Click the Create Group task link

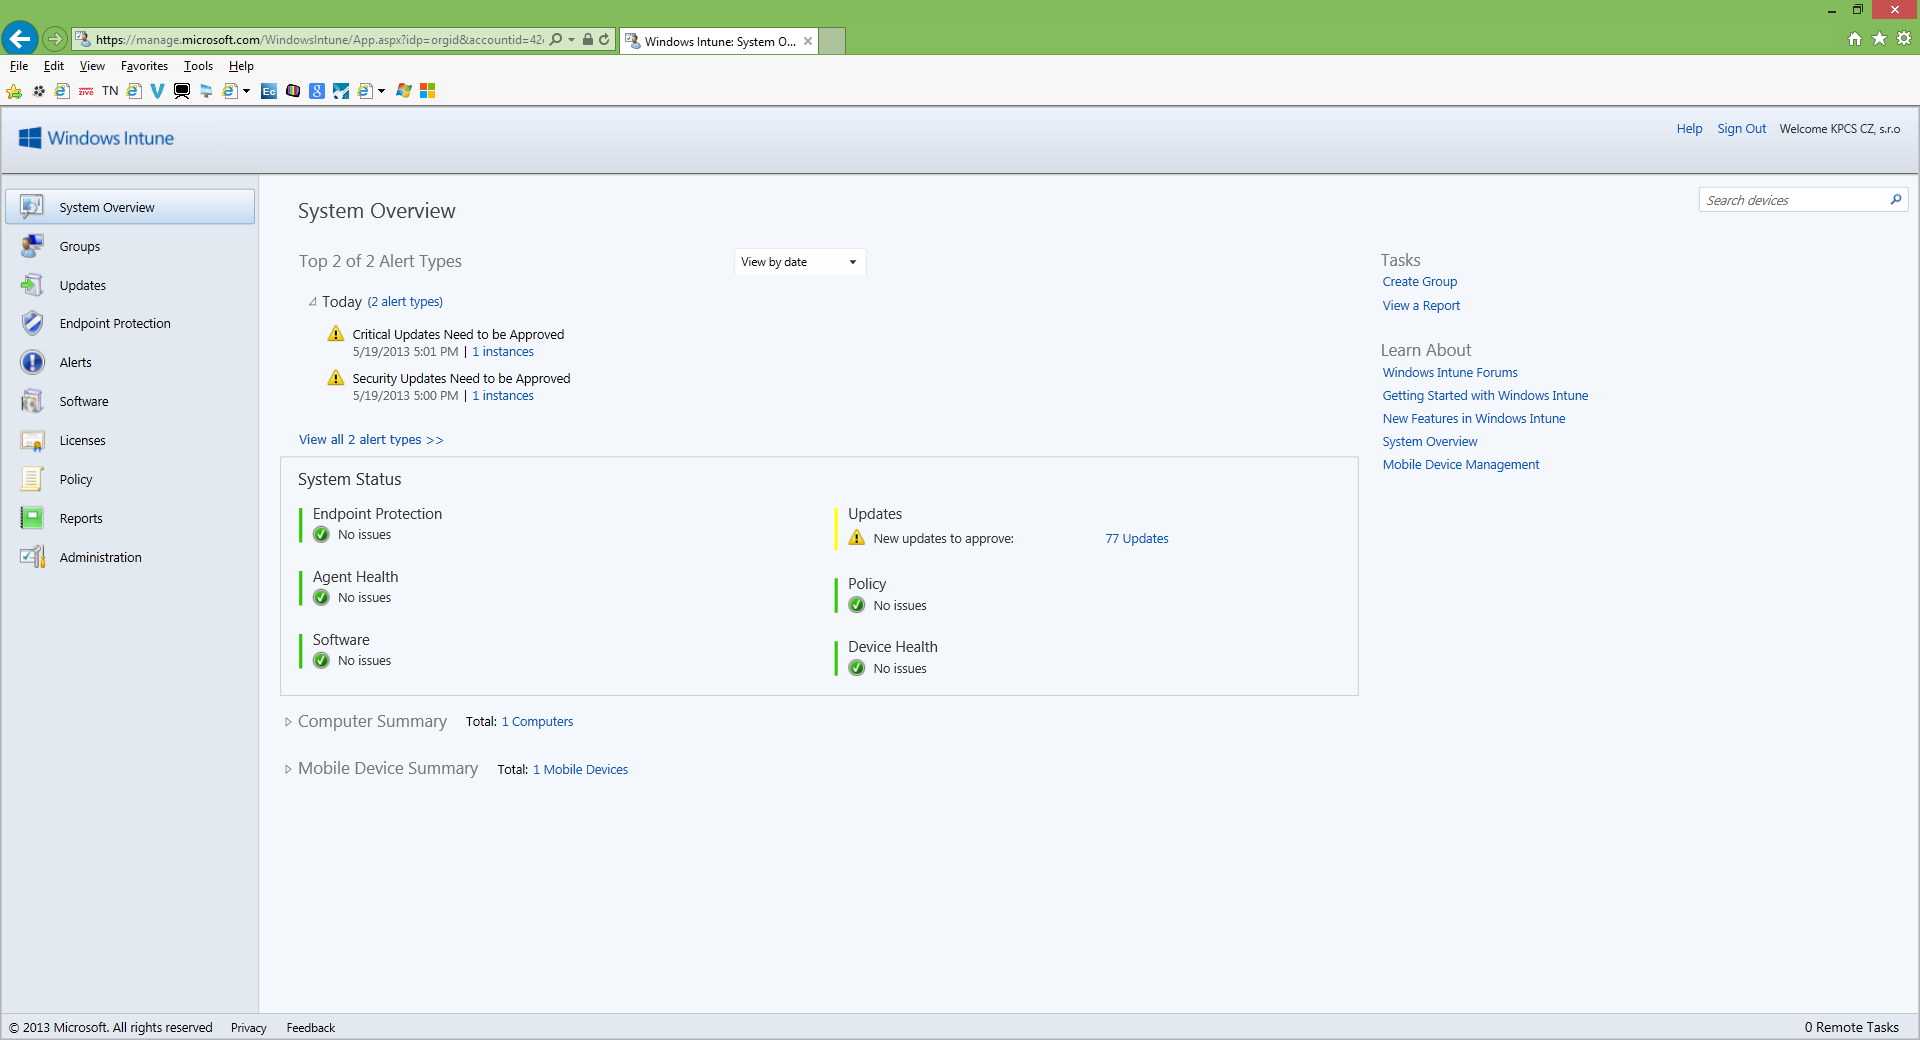[1419, 282]
